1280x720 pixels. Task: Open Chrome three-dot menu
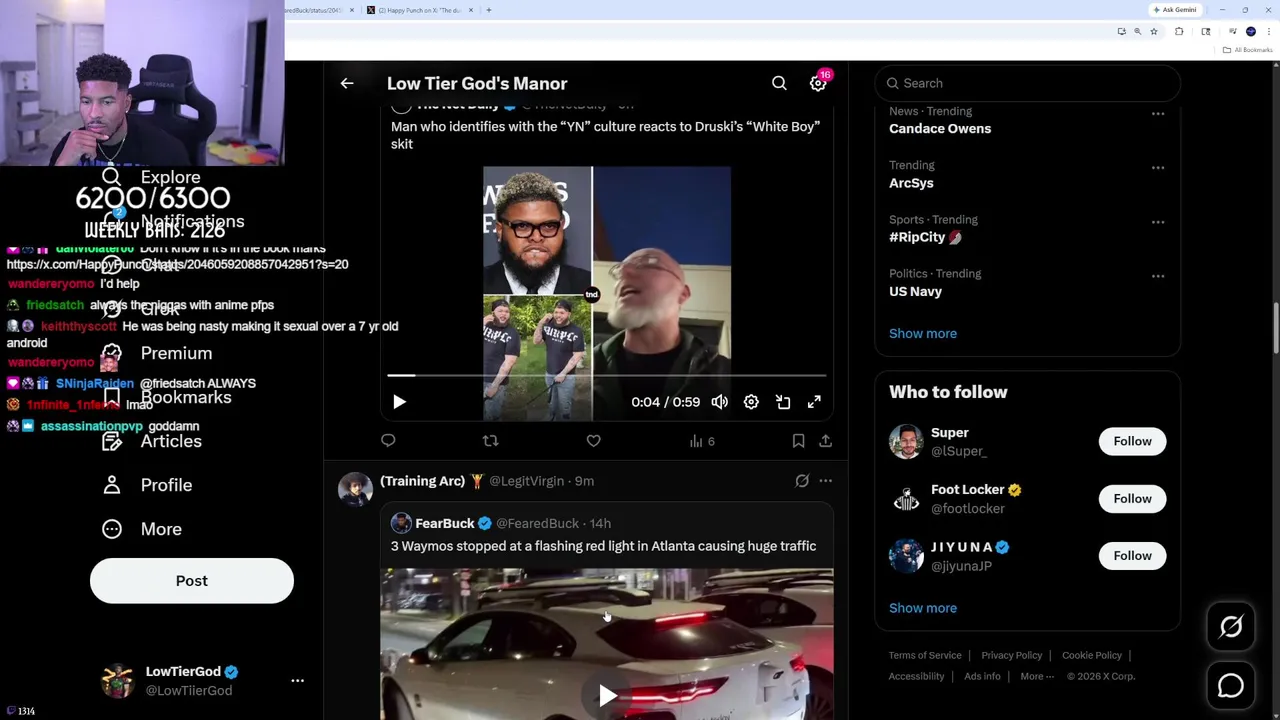[x=1268, y=32]
